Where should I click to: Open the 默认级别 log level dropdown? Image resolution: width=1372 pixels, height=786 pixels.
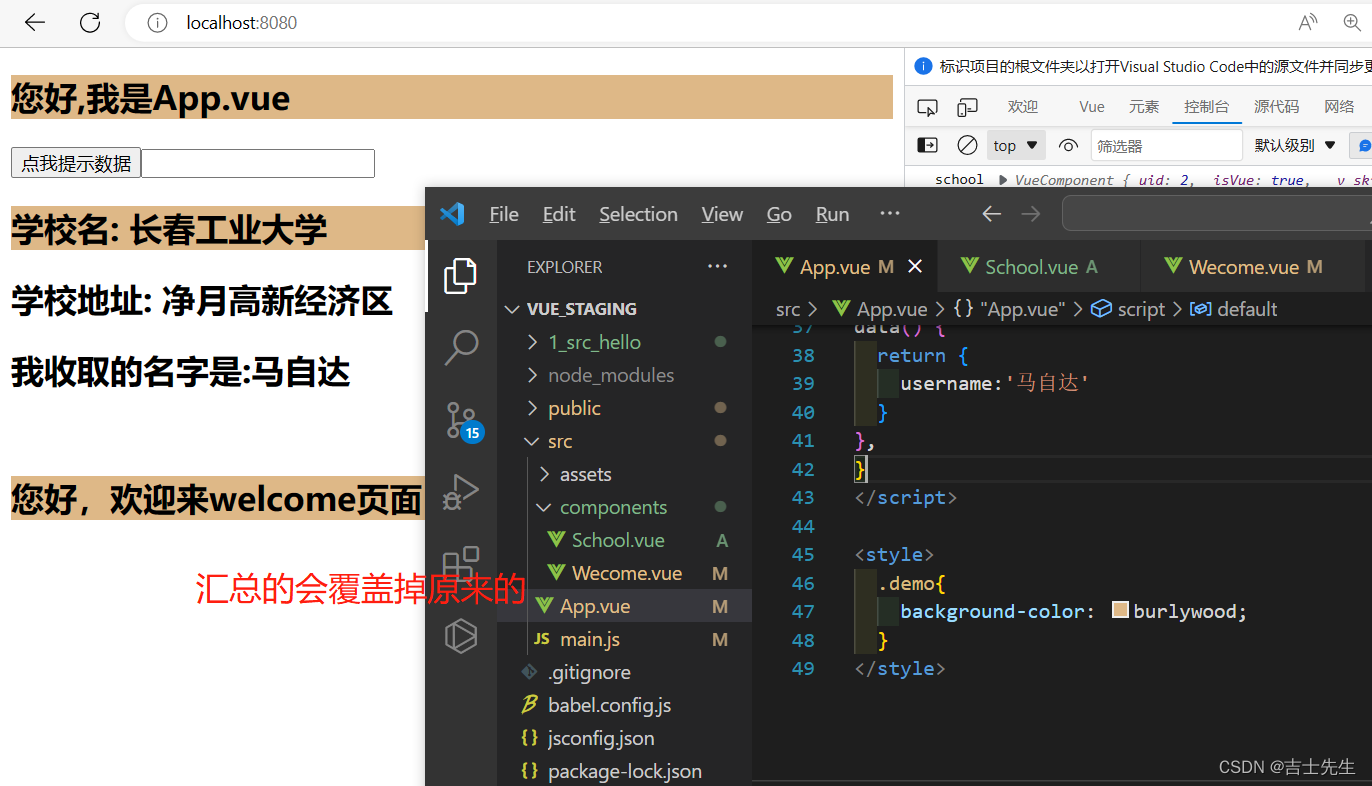point(1295,145)
